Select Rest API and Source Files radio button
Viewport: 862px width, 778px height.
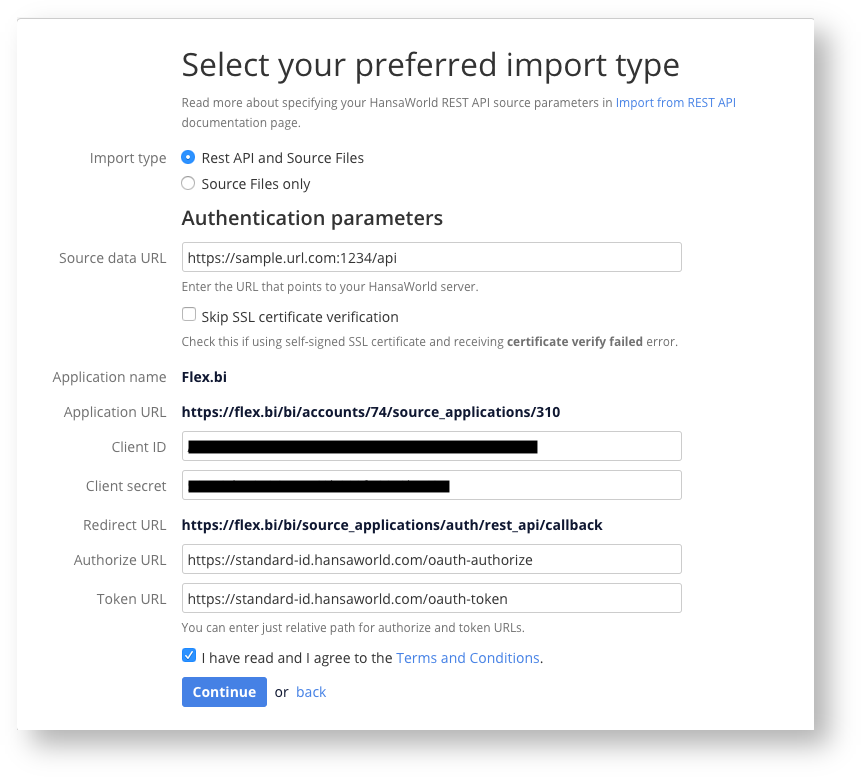[188, 158]
